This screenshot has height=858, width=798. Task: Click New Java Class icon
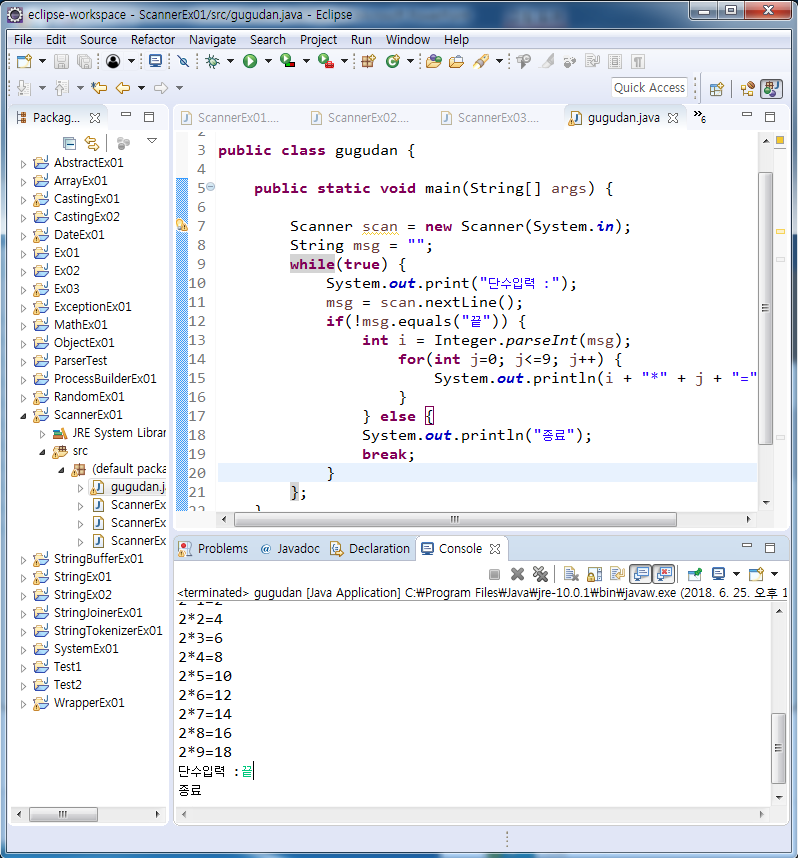point(393,61)
